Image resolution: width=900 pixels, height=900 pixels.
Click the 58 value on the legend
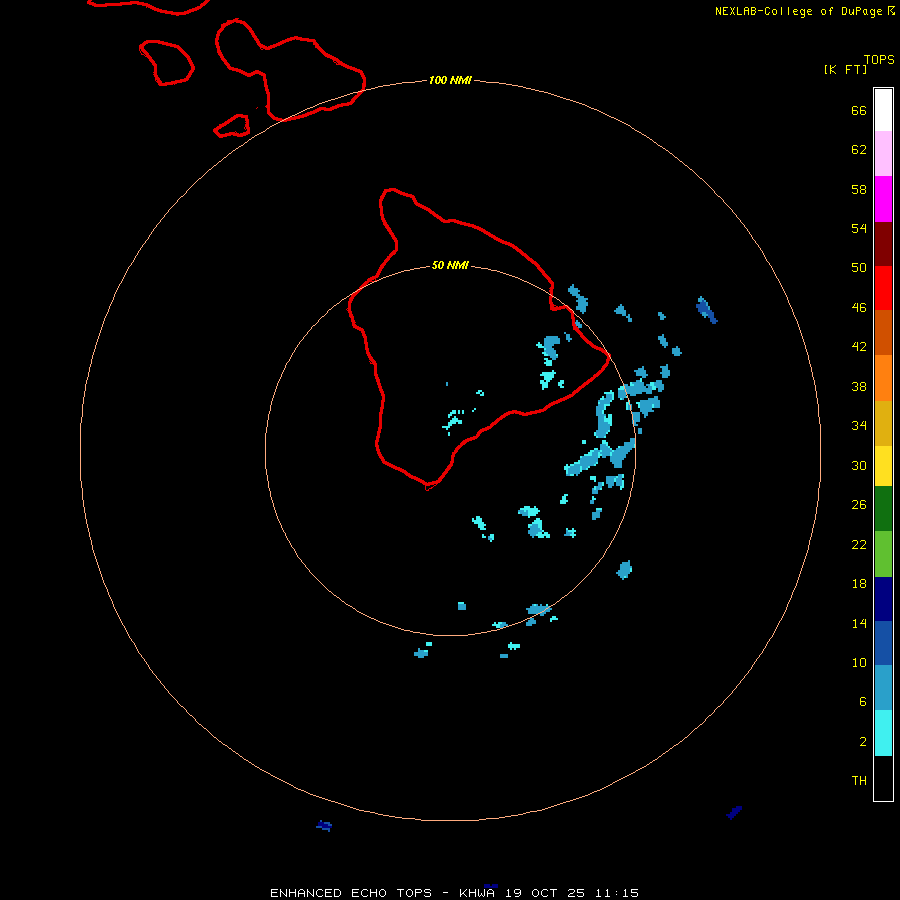click(859, 189)
